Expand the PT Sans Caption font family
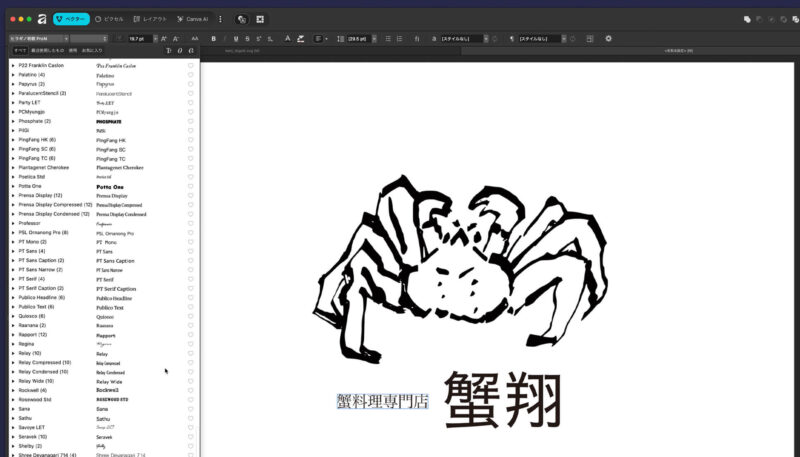The width and height of the screenshot is (800, 457). (13, 261)
